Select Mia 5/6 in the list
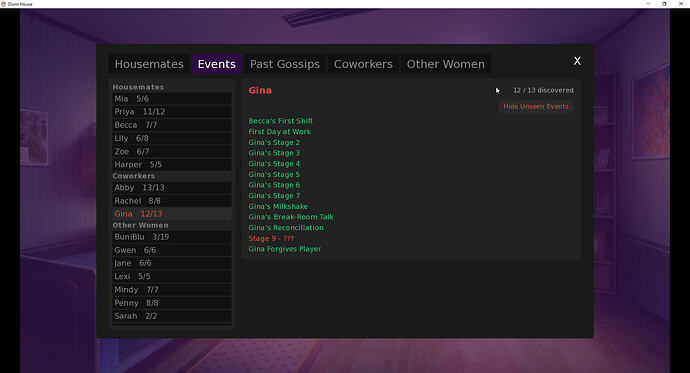This screenshot has height=373, width=690. click(x=172, y=99)
